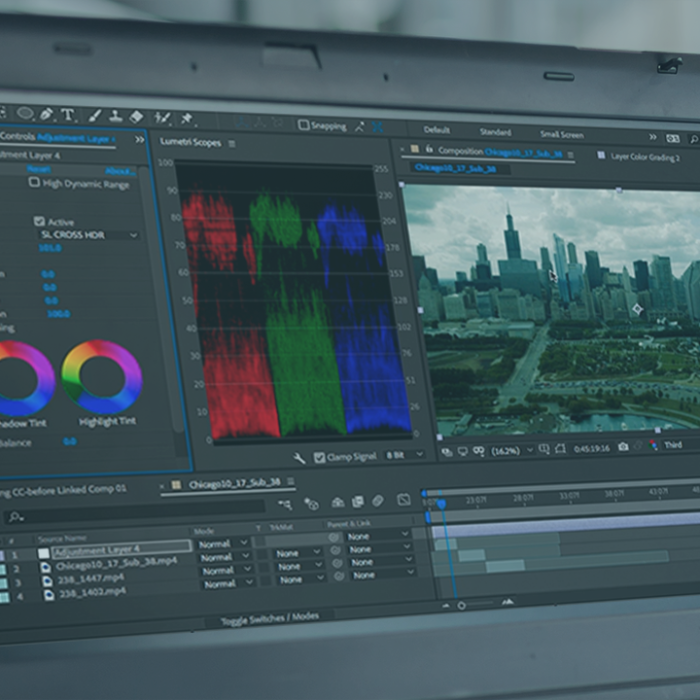Click the Reset link in Effect Controls
This screenshot has width=700, height=700.
pos(39,169)
